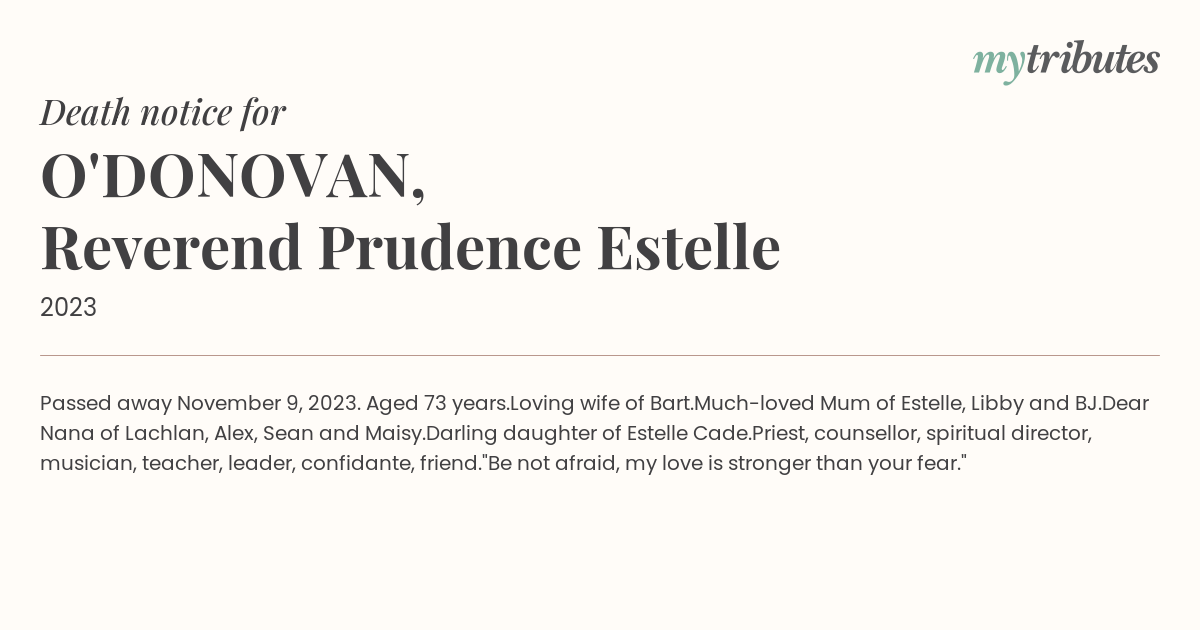Click 'Loving wife of Bart' text
Screen dimensions: 1200x630
(x=602, y=404)
